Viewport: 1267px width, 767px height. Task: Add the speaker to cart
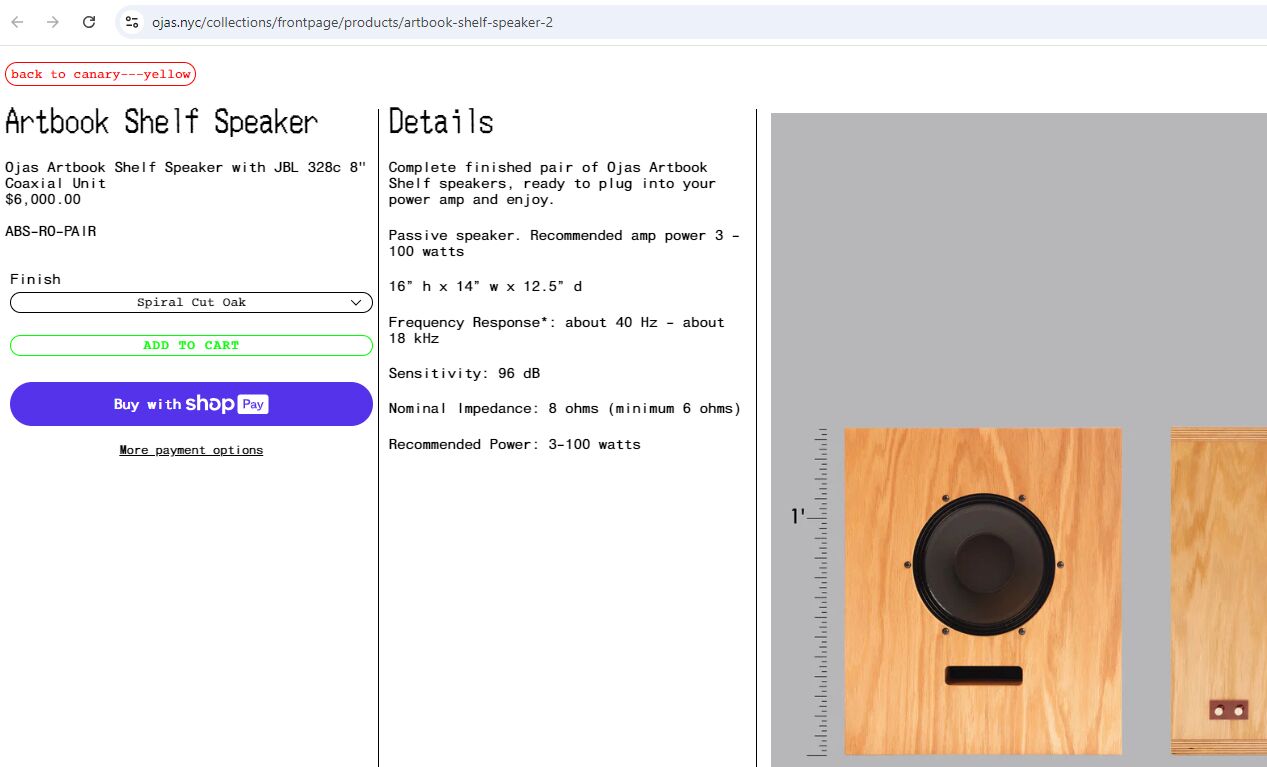pos(191,345)
